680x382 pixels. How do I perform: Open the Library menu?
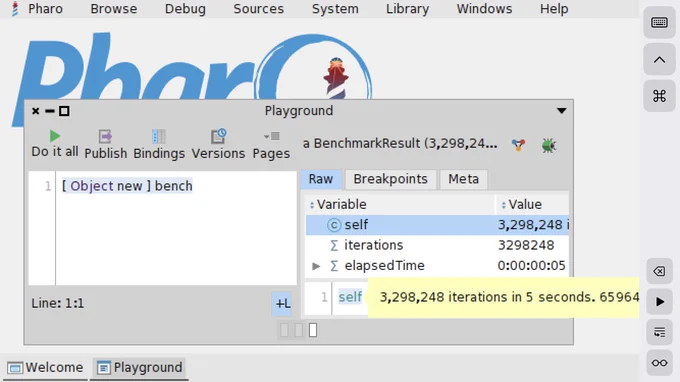(x=408, y=9)
